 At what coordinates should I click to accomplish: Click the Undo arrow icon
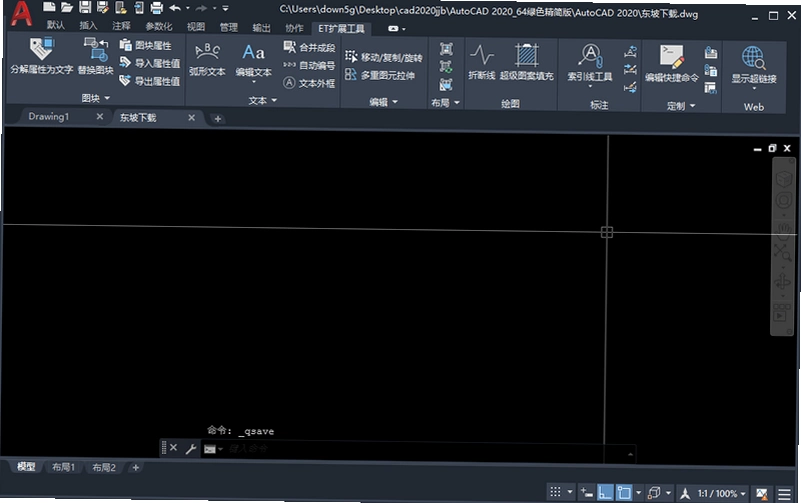175,8
